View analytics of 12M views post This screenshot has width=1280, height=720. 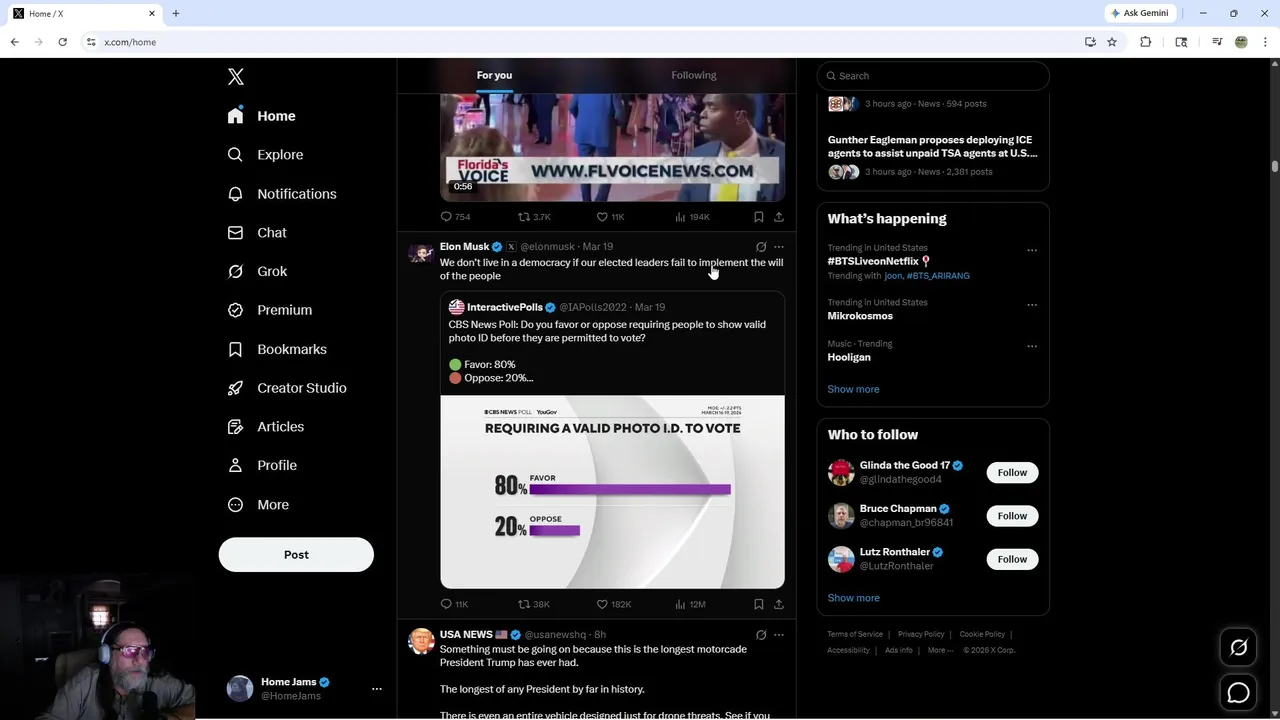click(691, 605)
